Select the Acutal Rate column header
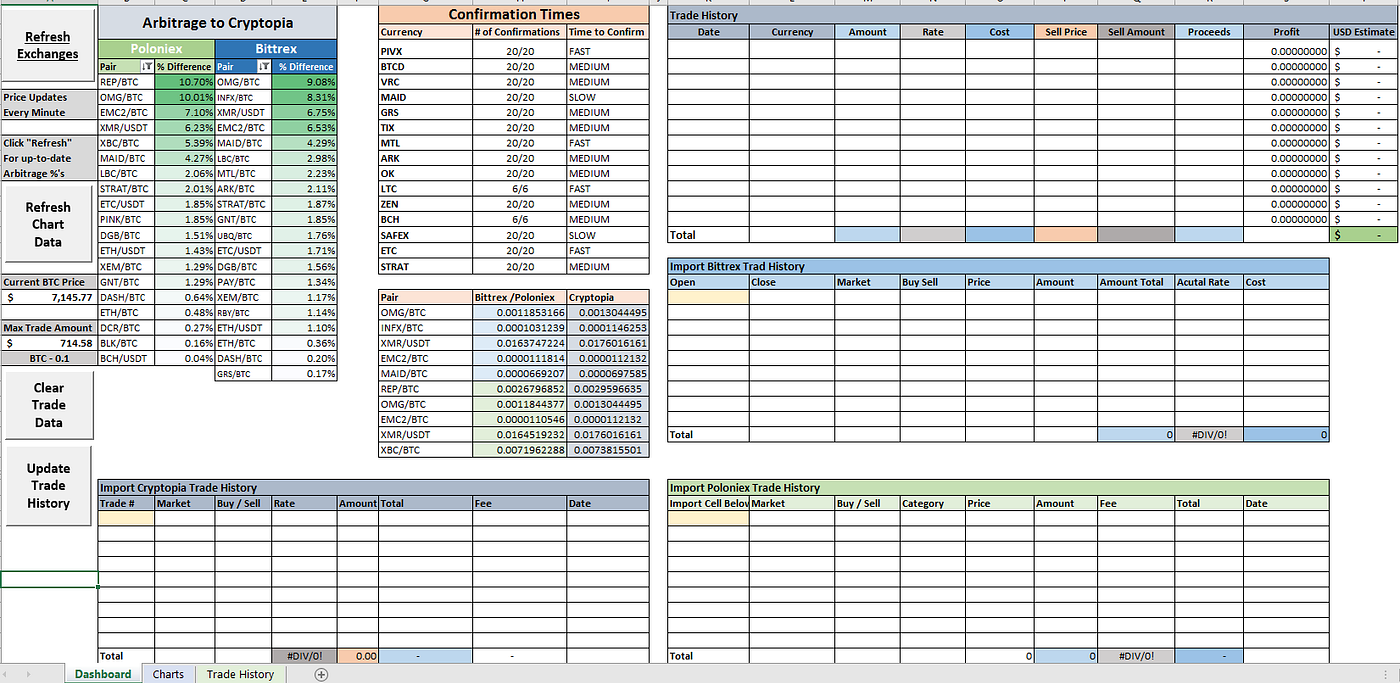Viewport: 1400px width, 683px height. coord(1209,282)
